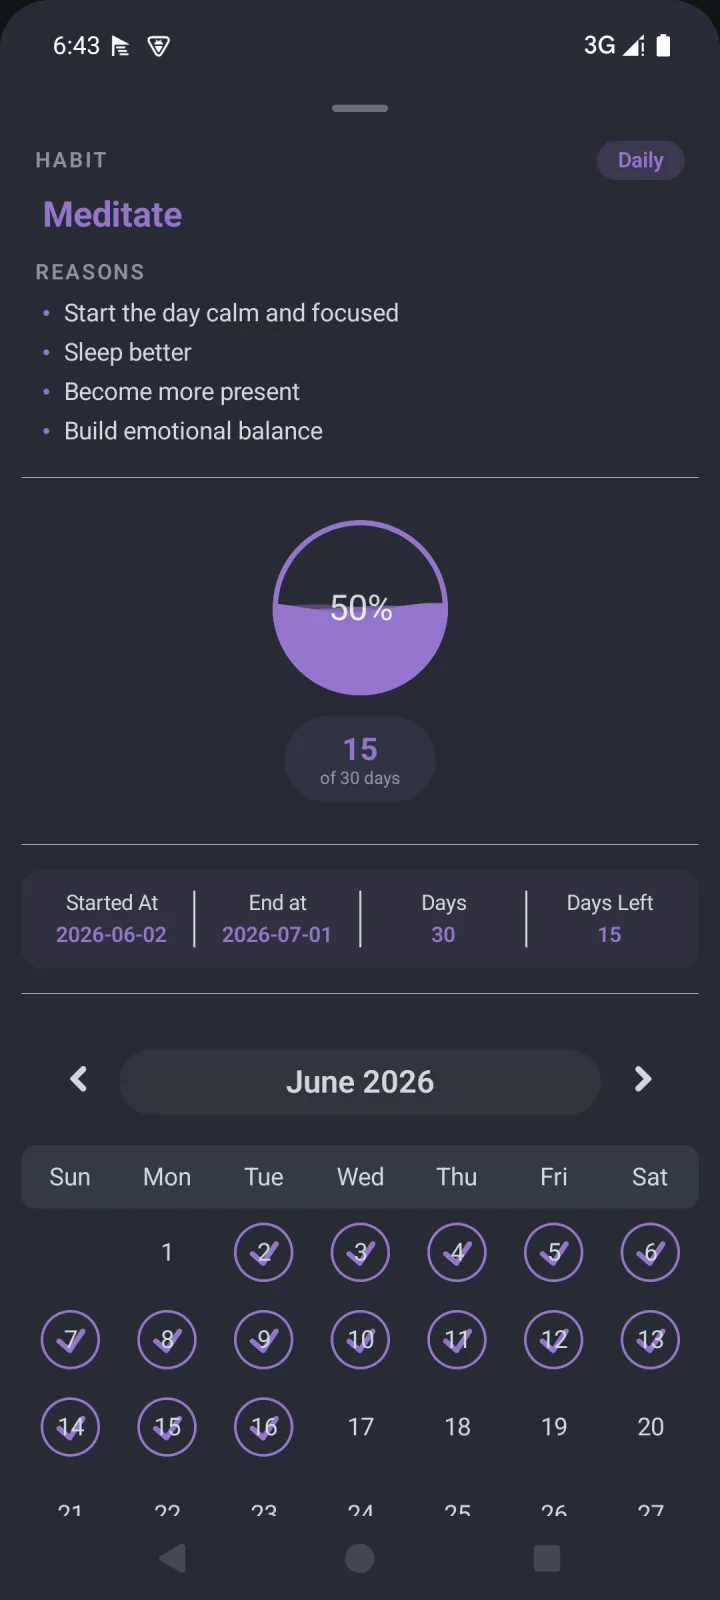Select day 1 in the calendar

[167, 1252]
